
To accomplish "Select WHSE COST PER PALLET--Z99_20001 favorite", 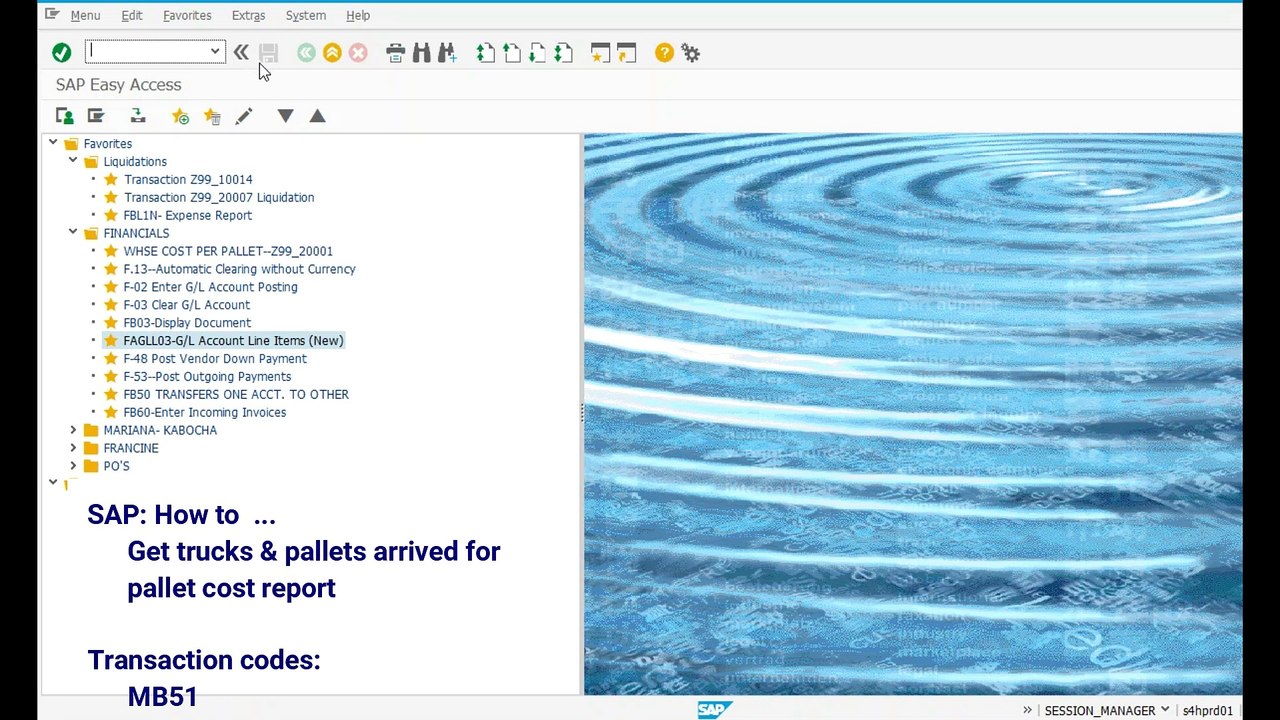I will tap(228, 251).
